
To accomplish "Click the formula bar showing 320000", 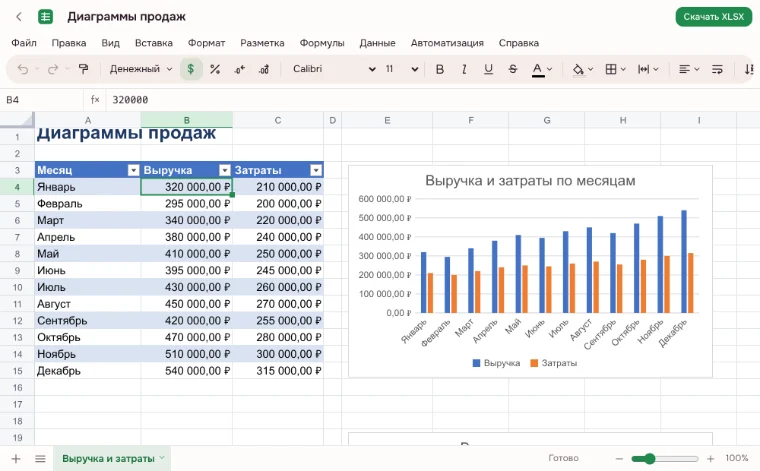I will click(x=431, y=100).
